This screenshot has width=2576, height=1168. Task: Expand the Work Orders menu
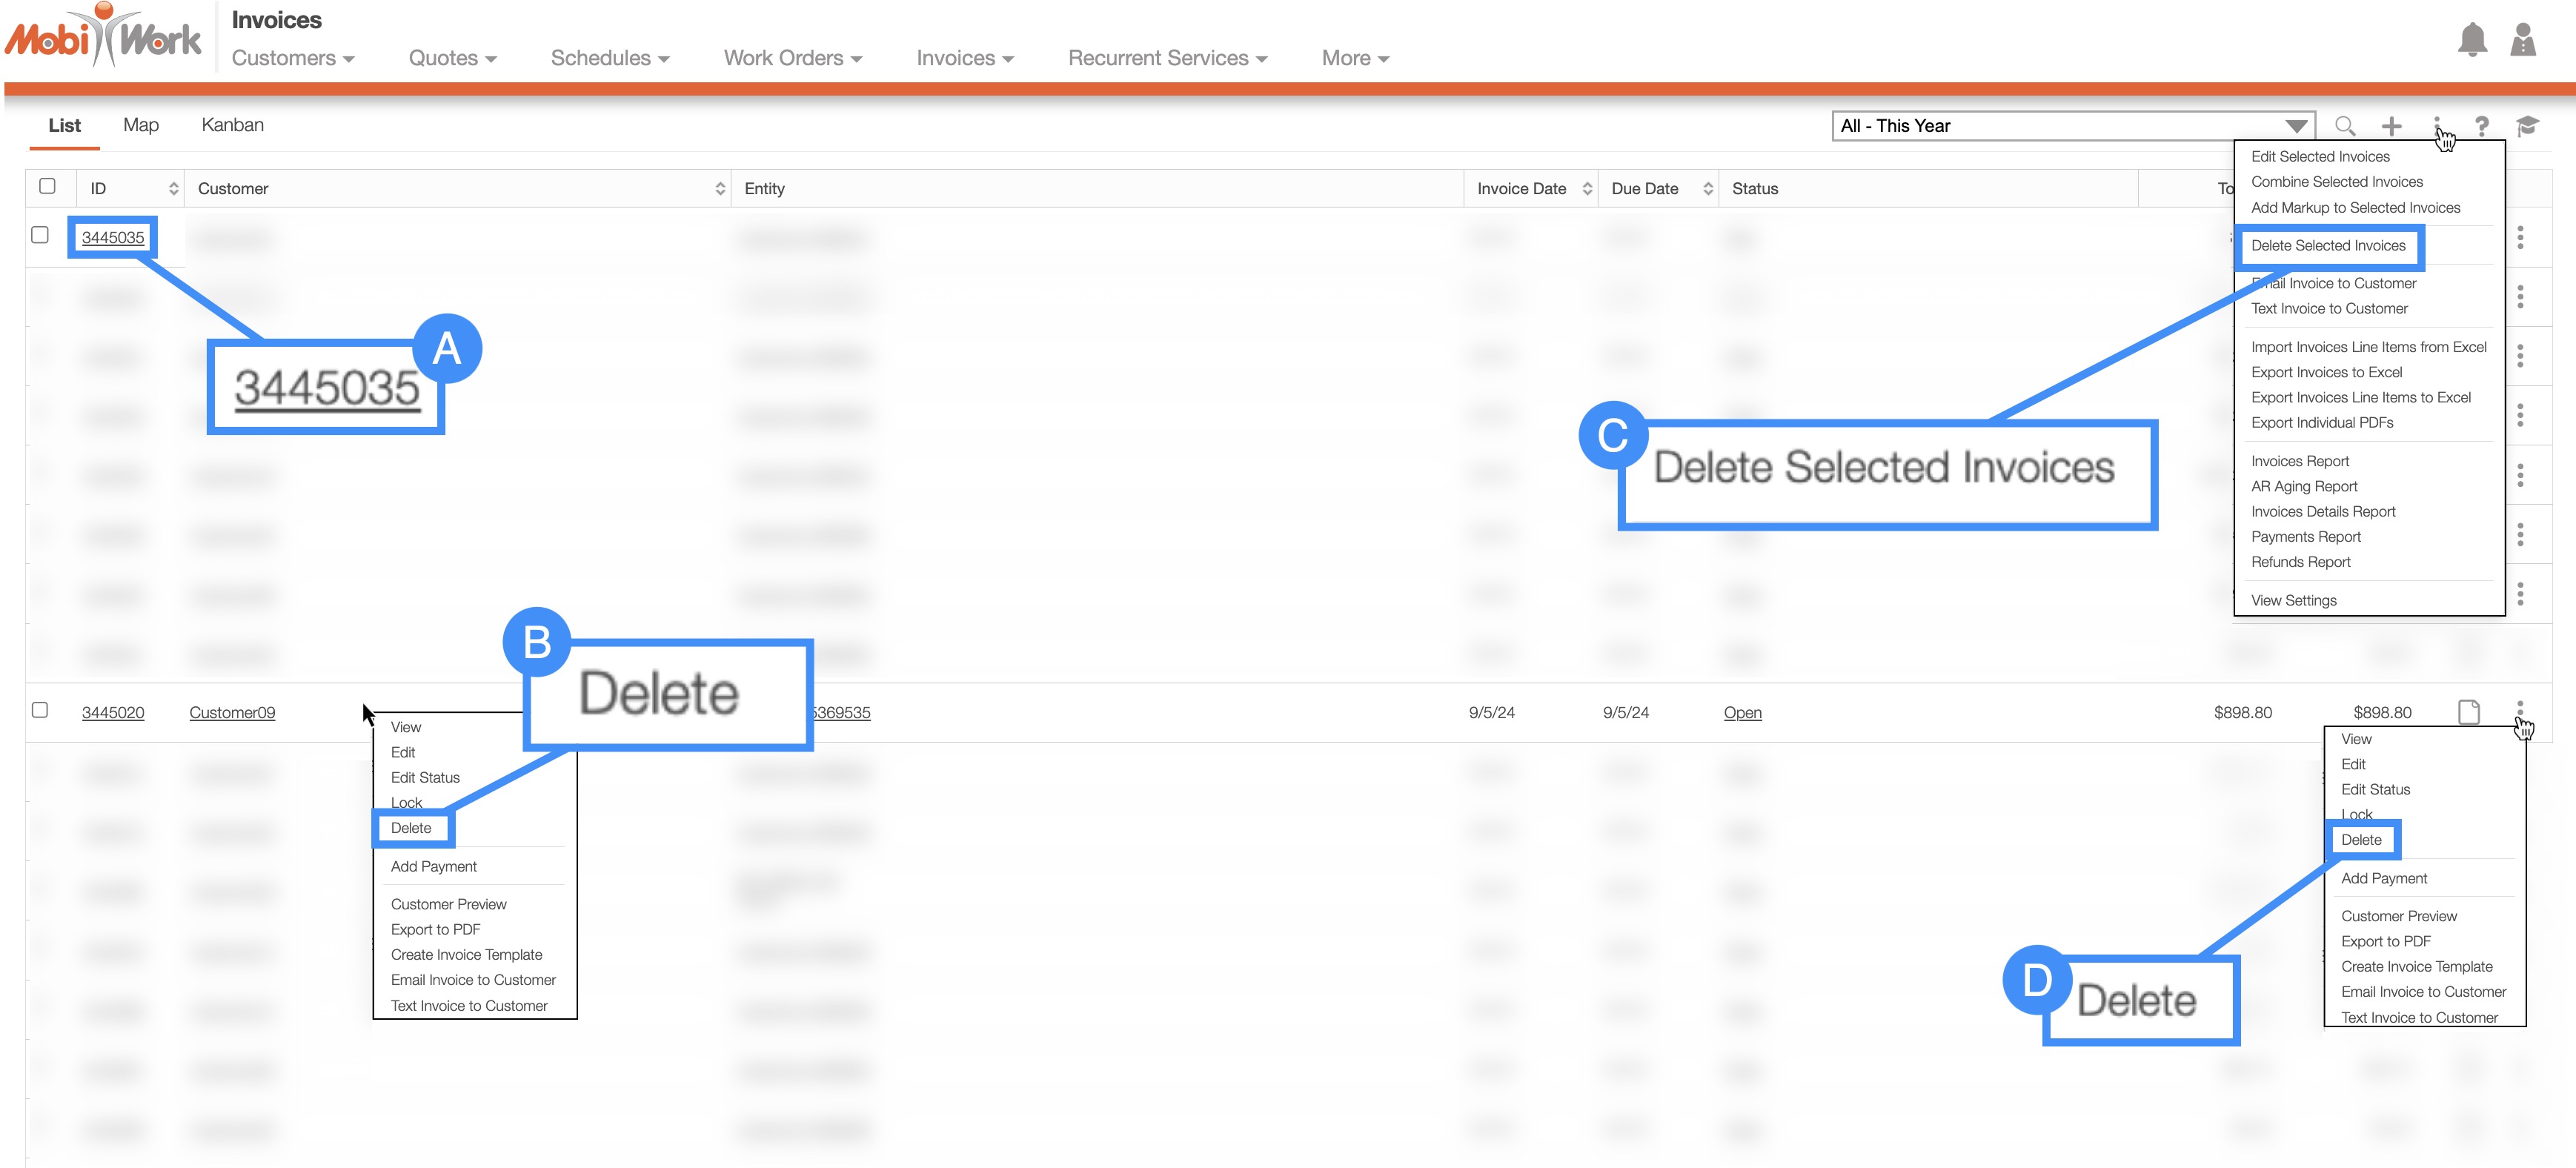pyautogui.click(x=792, y=58)
